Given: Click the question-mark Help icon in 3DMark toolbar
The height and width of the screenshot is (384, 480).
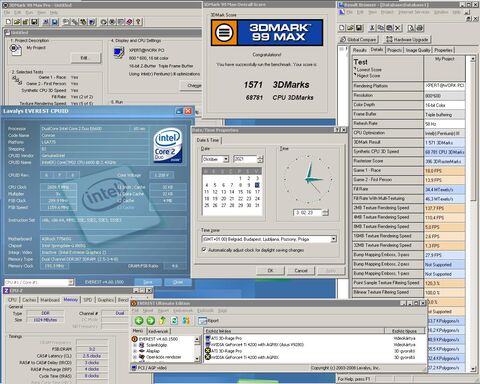Looking at the screenshot, I should (139, 22).
